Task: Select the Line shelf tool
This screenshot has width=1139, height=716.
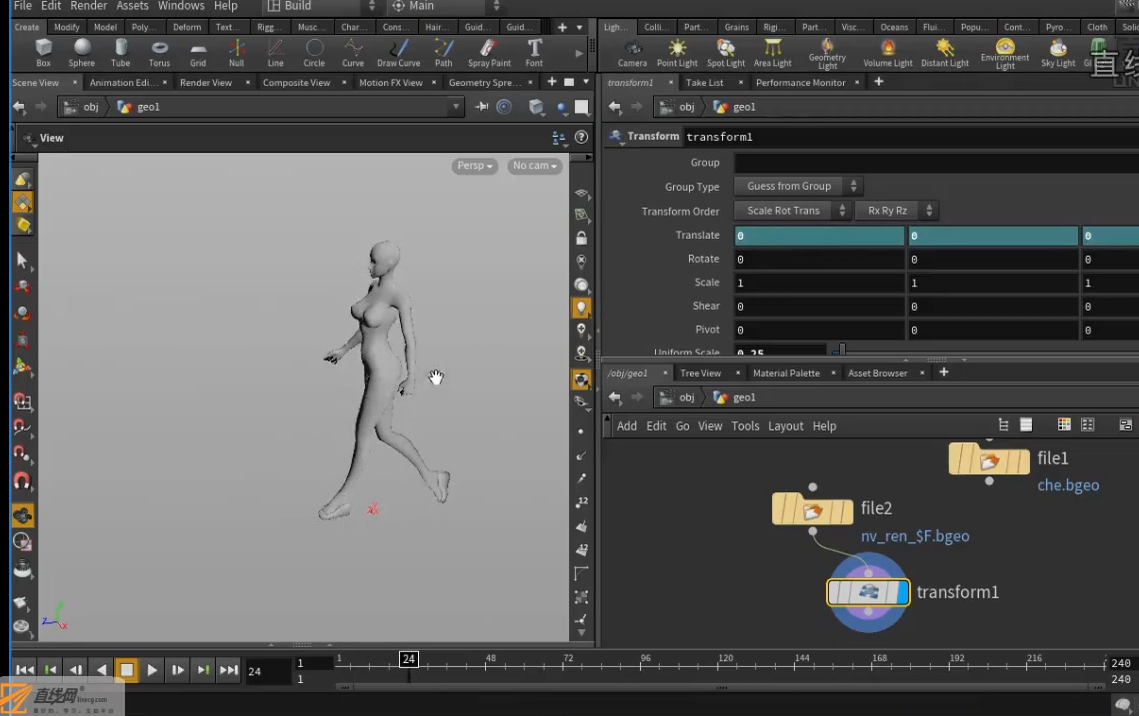Action: click(275, 53)
